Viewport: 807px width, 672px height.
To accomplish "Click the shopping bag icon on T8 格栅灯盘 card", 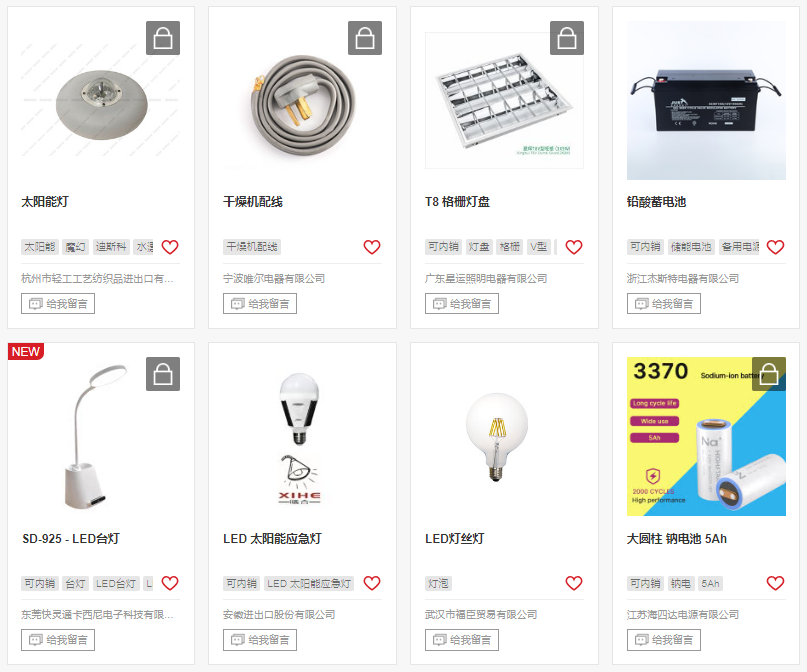I will 567,38.
